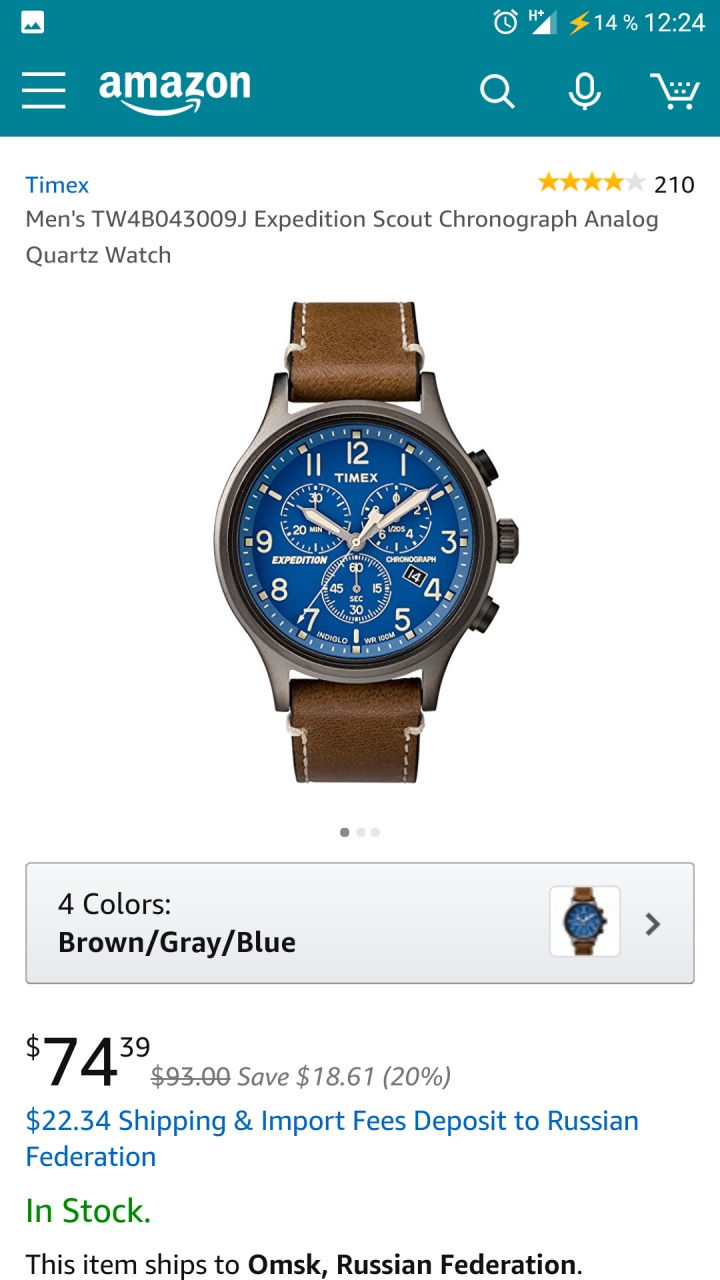720x1280 pixels.
Task: Activate voice search microphone icon
Action: pos(585,90)
